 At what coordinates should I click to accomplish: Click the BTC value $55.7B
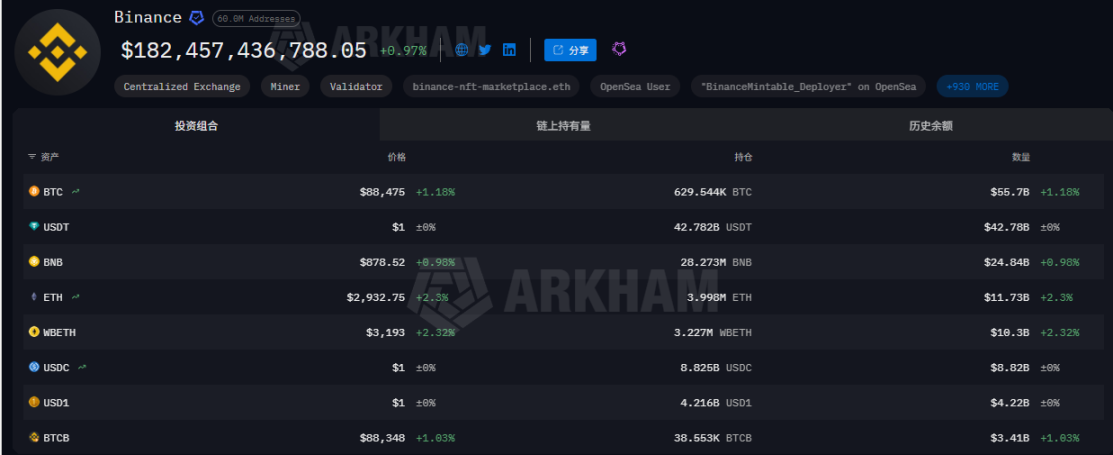(1007, 192)
